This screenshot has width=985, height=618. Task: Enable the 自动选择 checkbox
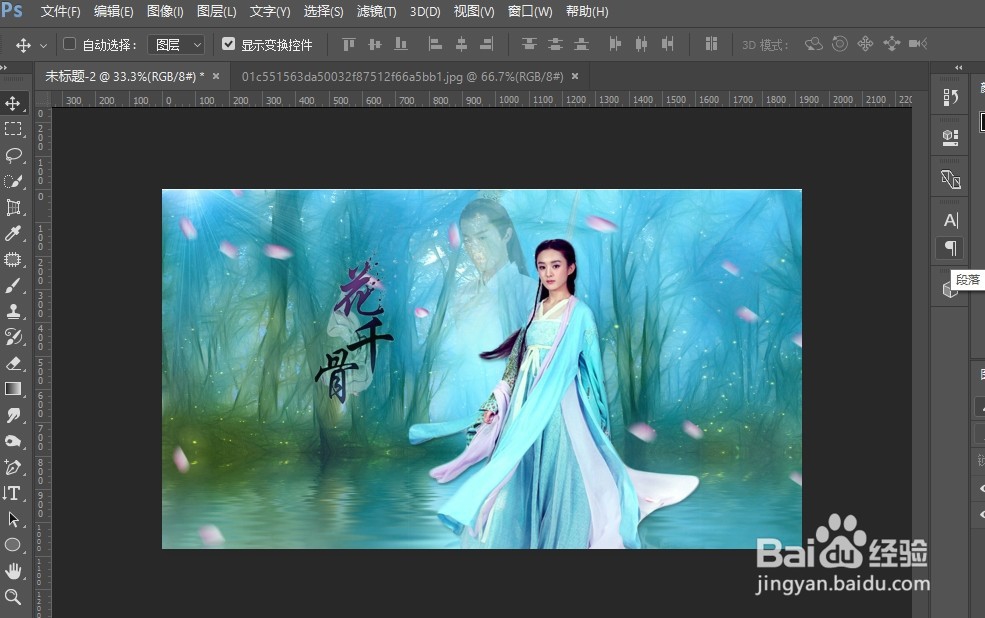[x=70, y=44]
